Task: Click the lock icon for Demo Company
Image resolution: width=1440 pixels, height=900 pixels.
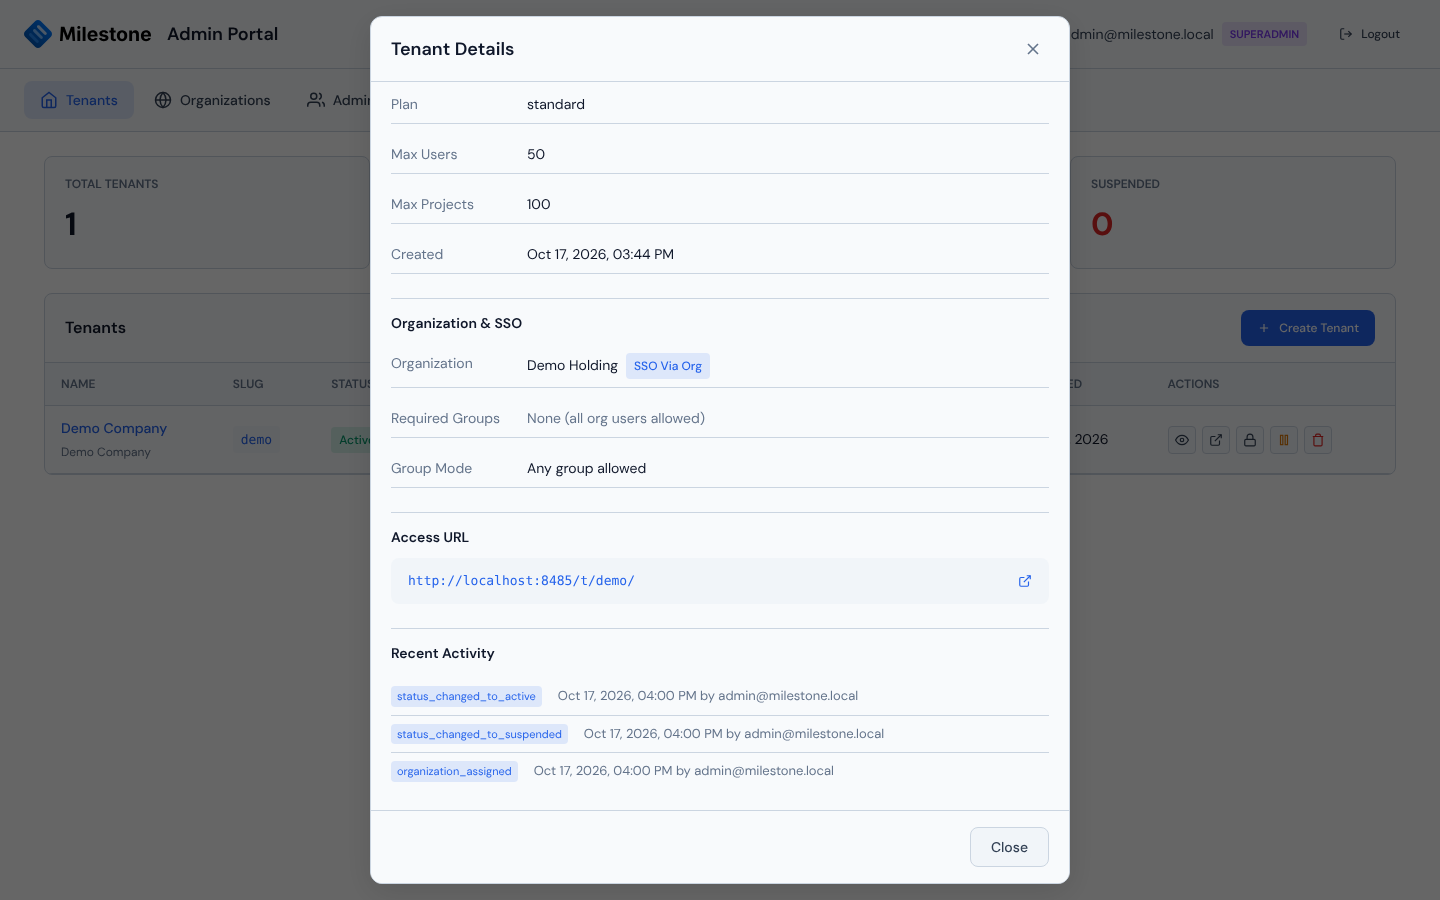Action: [x=1250, y=440]
